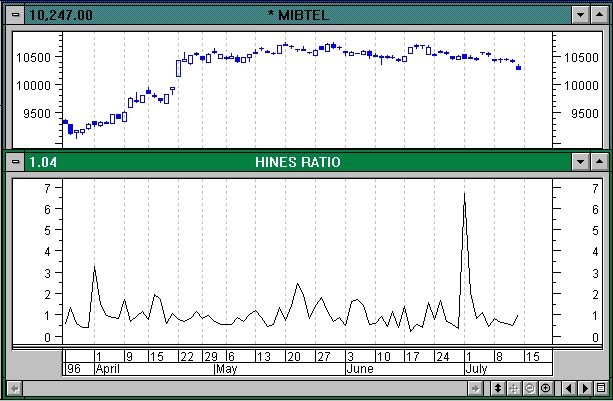
Task: Click the 9 date marker on axis
Action: click(129, 356)
